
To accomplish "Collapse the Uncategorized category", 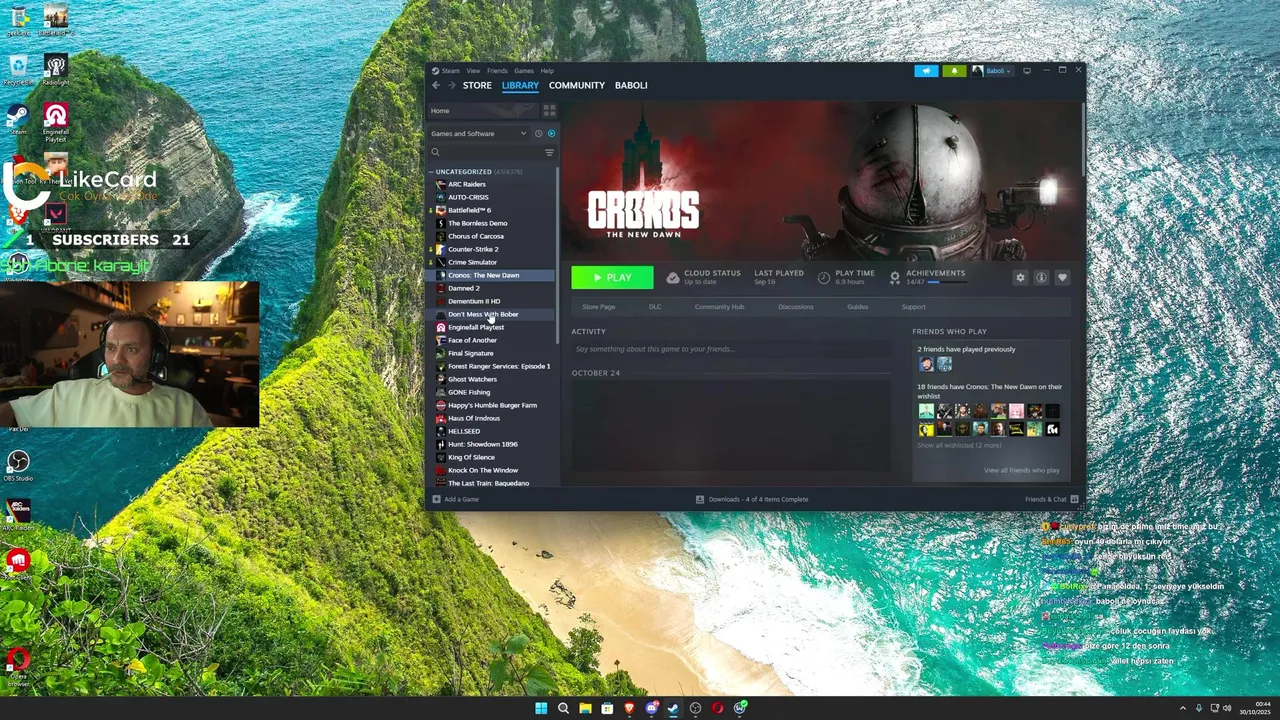I will coord(431,171).
